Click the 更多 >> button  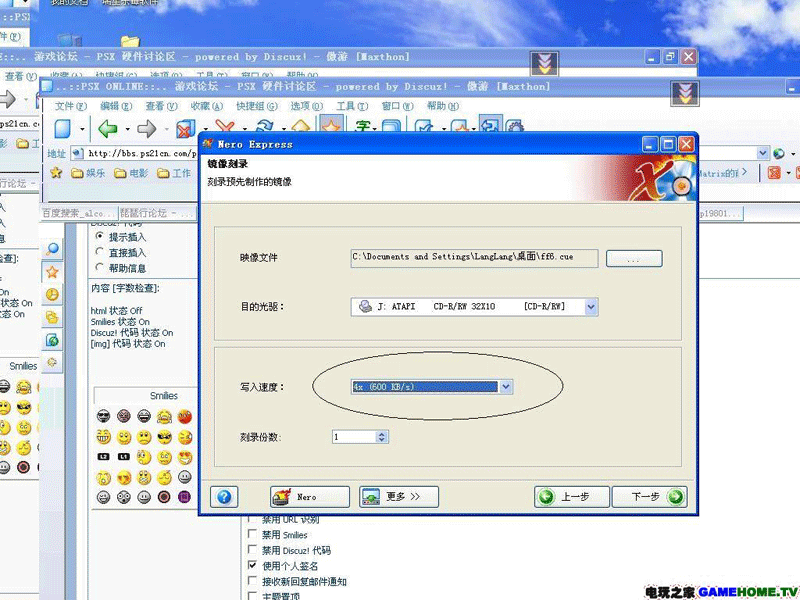pos(399,496)
